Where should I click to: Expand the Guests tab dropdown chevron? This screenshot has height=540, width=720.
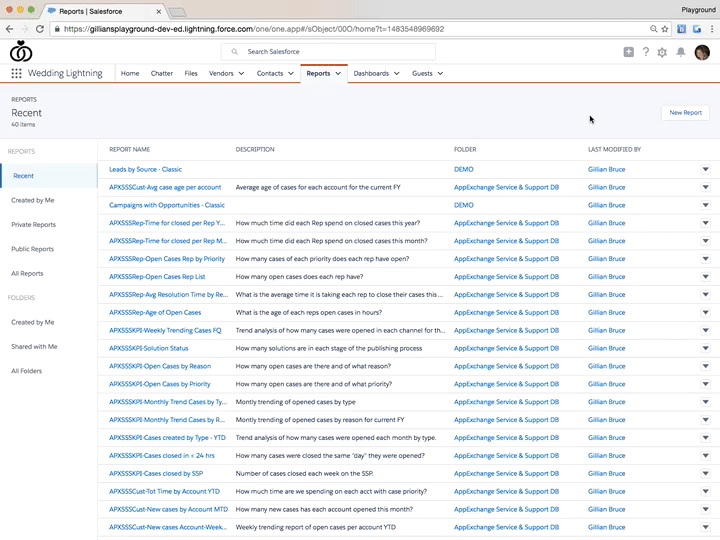coord(440,73)
